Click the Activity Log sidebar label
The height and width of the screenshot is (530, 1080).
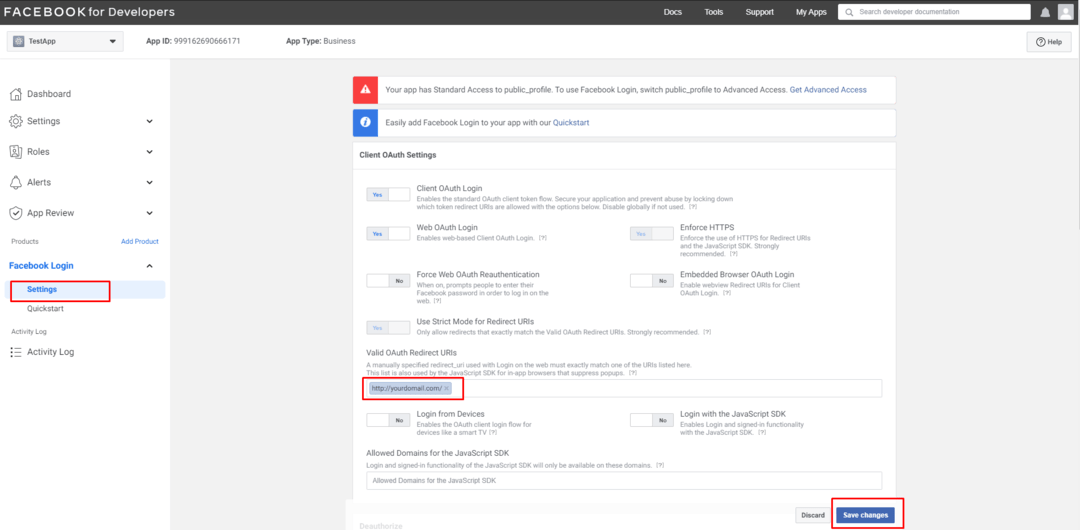50,352
